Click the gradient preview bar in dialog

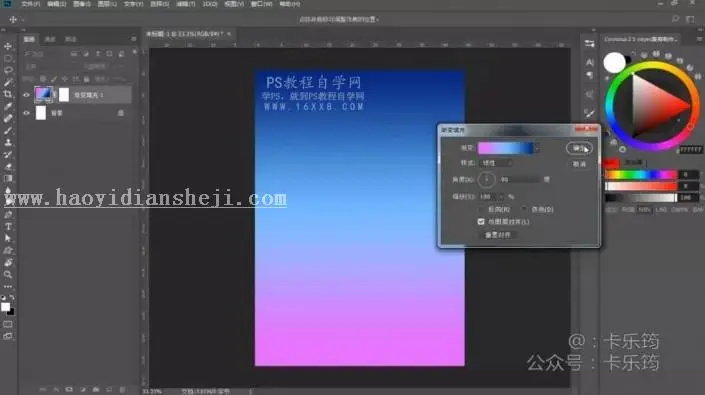pyautogui.click(x=506, y=148)
